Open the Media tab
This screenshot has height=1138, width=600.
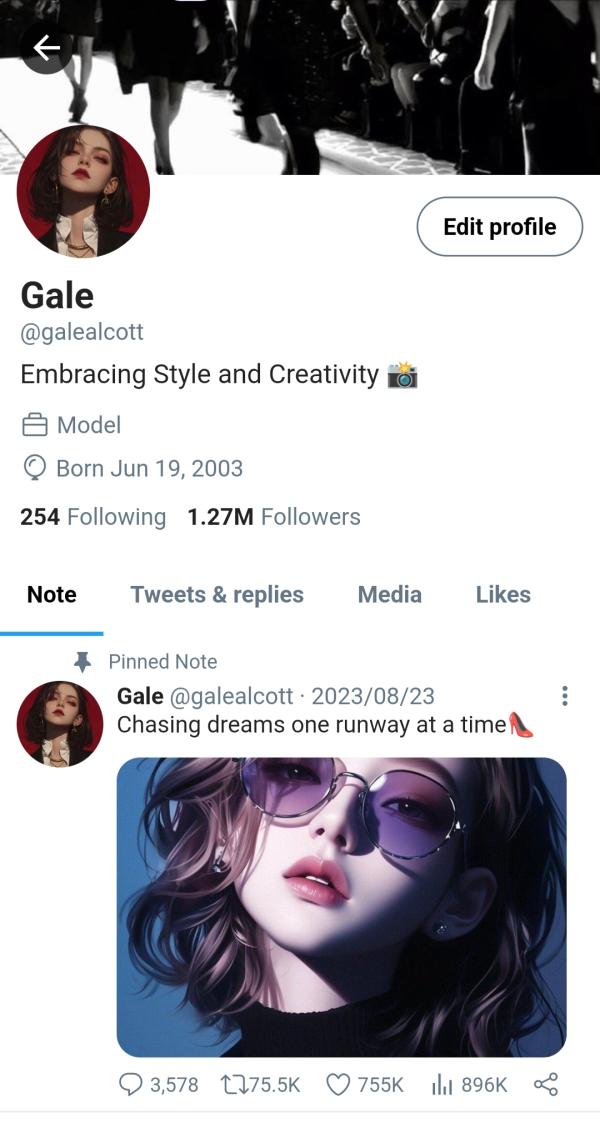(389, 595)
